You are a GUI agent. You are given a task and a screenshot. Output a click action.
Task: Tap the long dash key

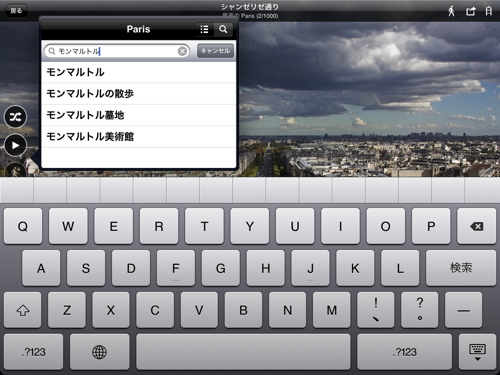pyautogui.click(x=464, y=310)
